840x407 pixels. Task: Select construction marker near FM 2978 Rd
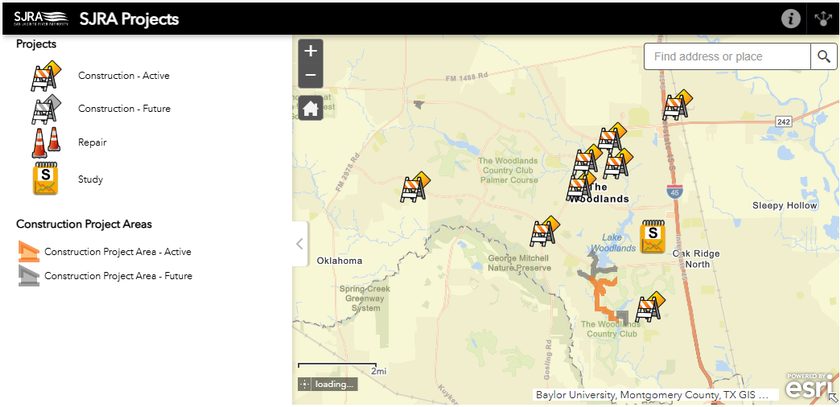(x=414, y=188)
